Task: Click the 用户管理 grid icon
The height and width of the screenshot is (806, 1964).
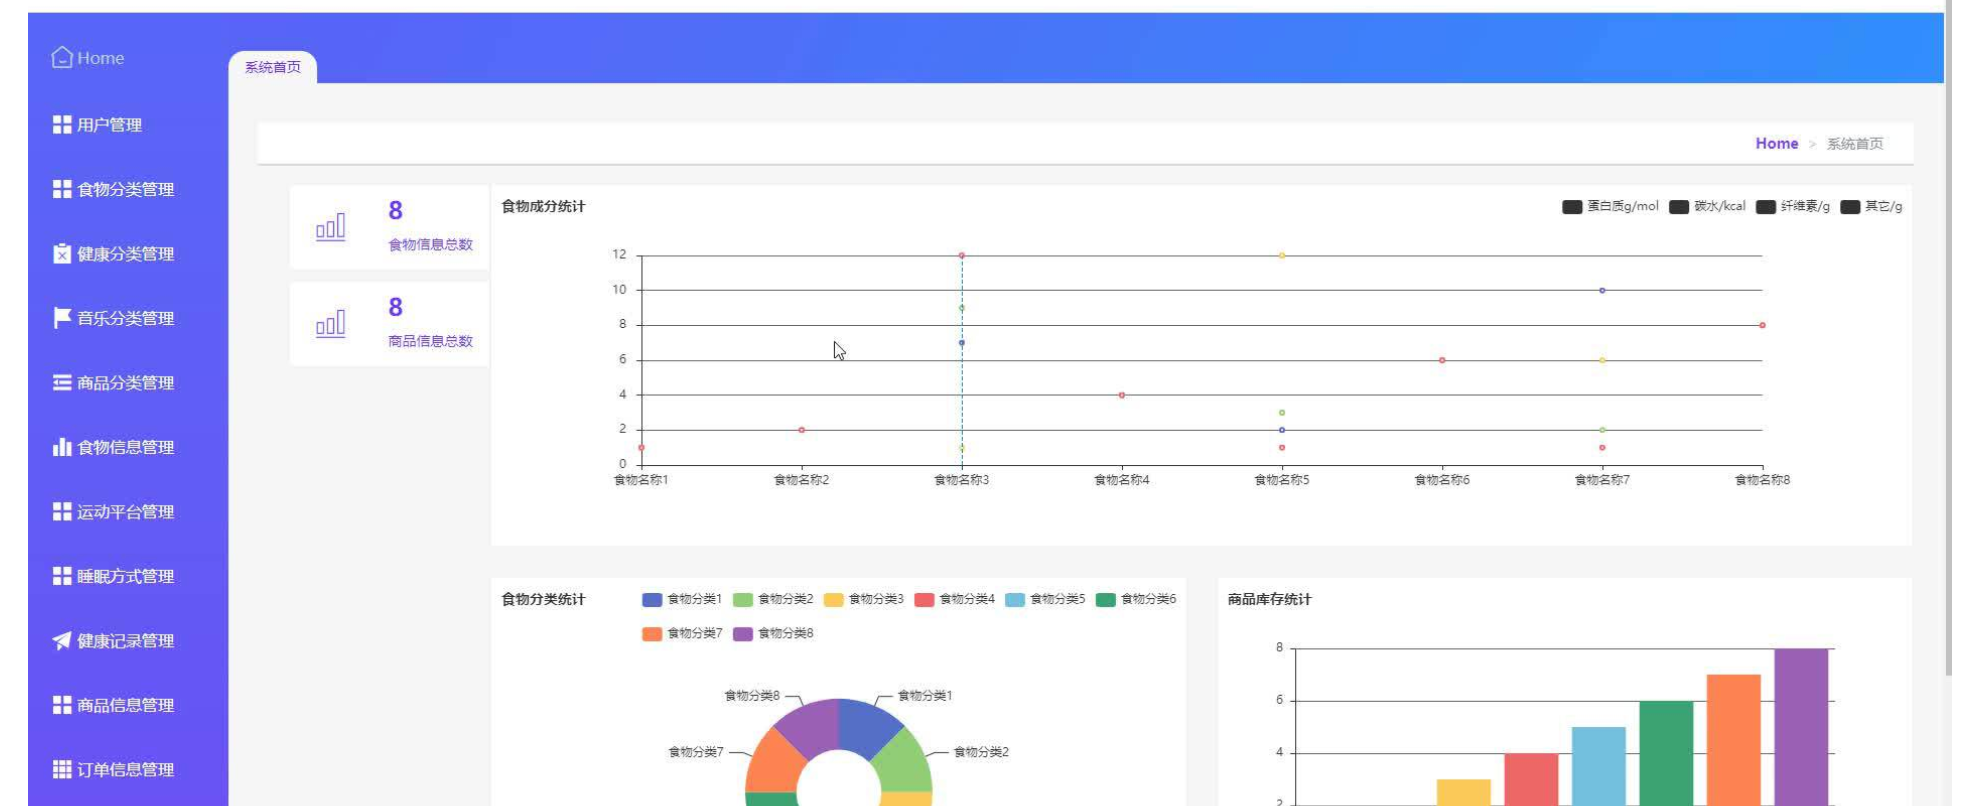Action: tap(62, 124)
